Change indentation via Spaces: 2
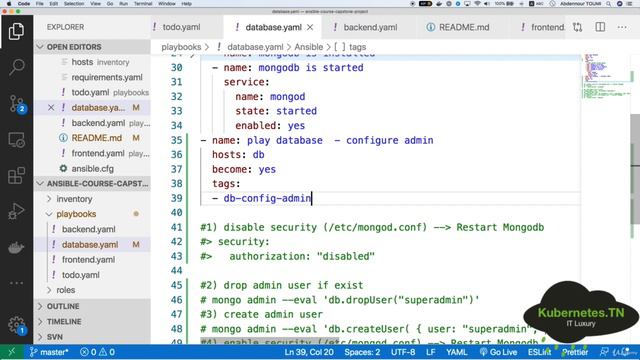 362,352
